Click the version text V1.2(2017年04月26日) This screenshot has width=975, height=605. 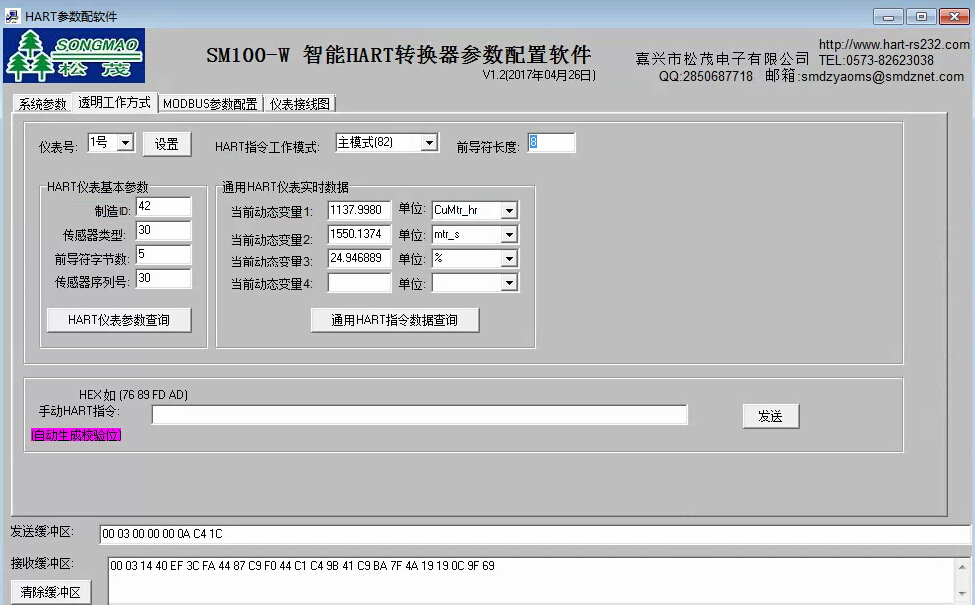click(x=539, y=75)
